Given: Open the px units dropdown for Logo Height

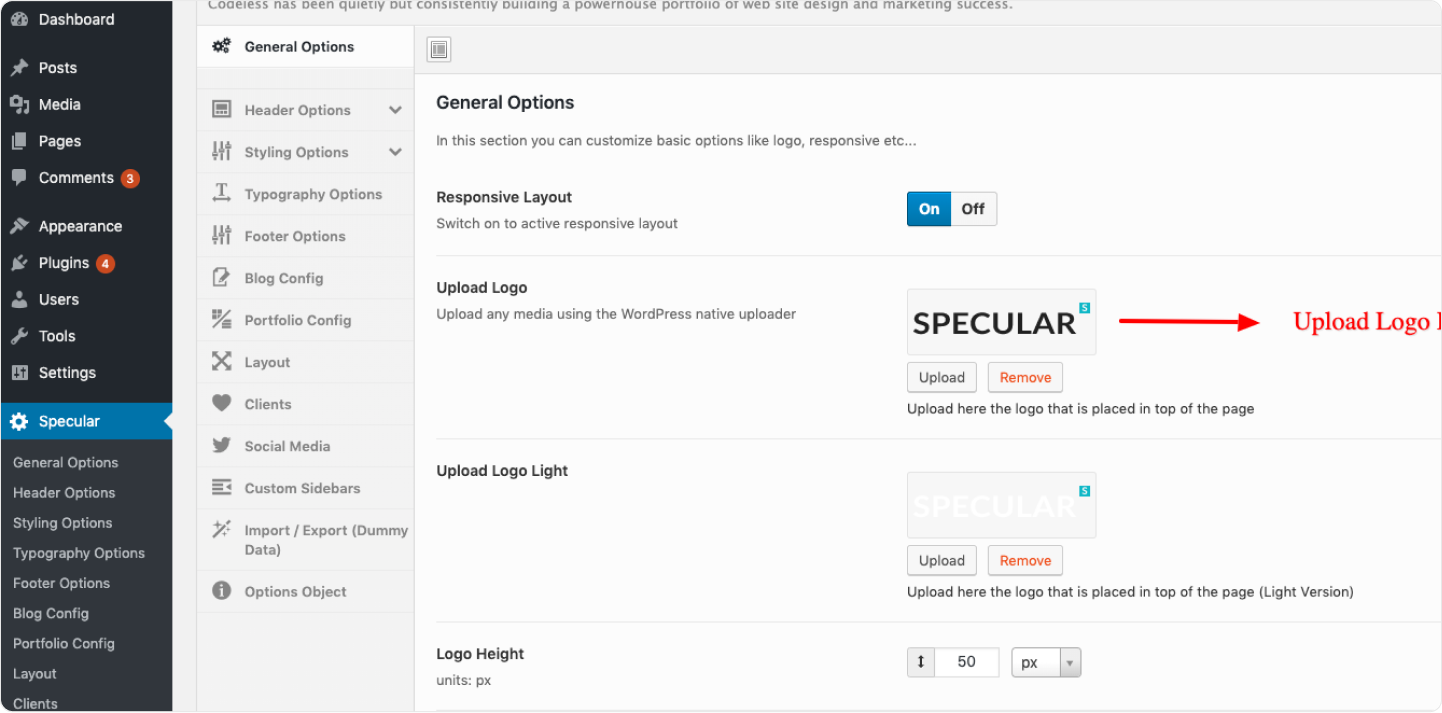Looking at the screenshot, I should pos(1046,662).
